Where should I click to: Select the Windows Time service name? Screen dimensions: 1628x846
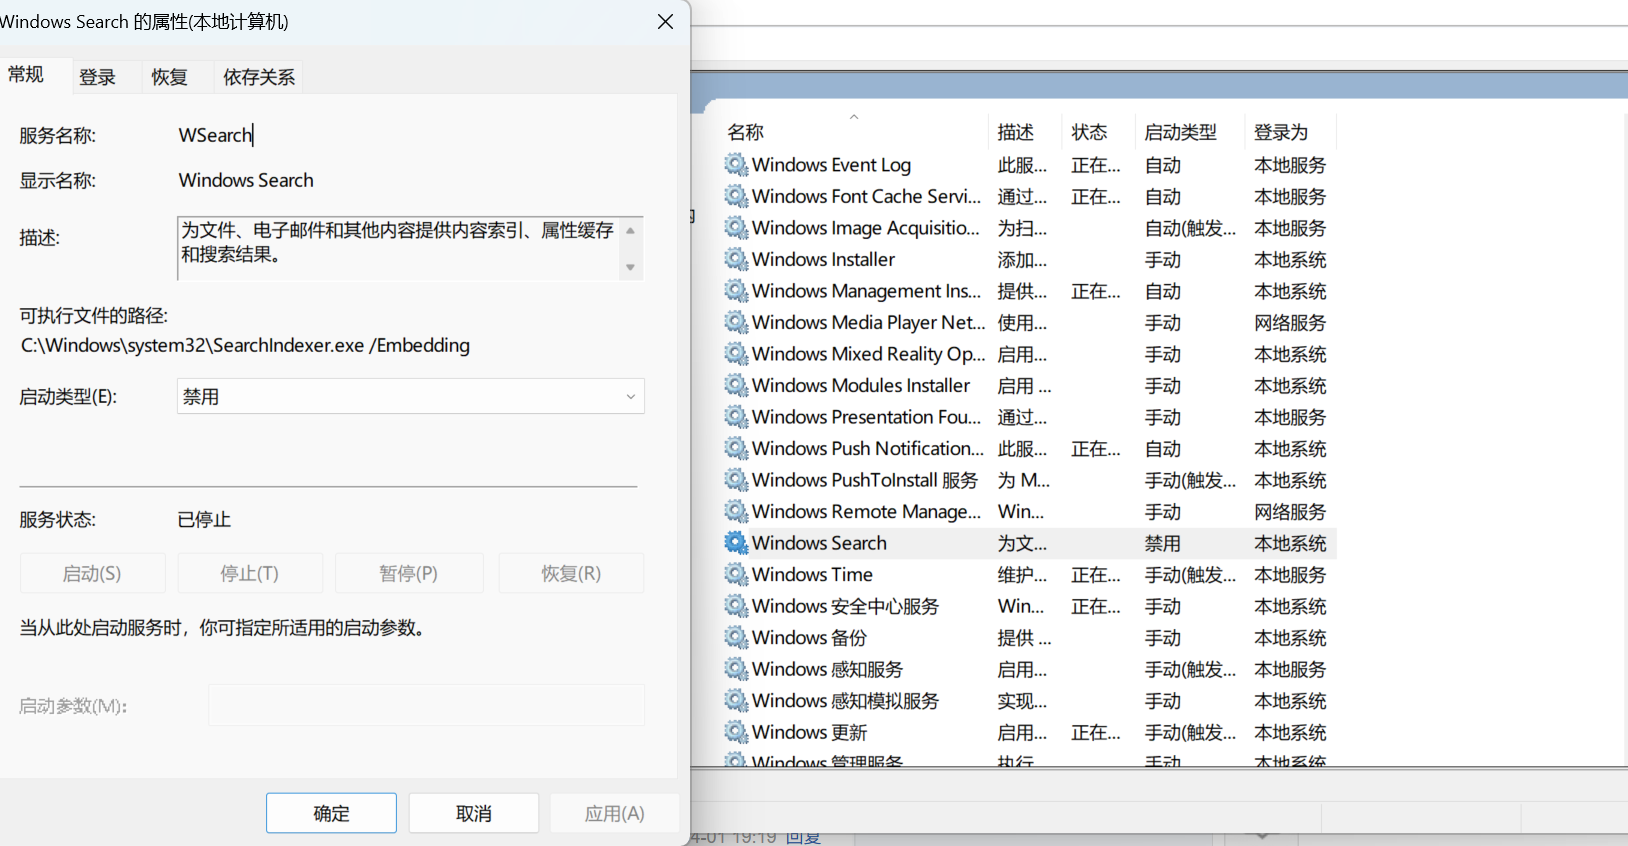[x=812, y=574]
